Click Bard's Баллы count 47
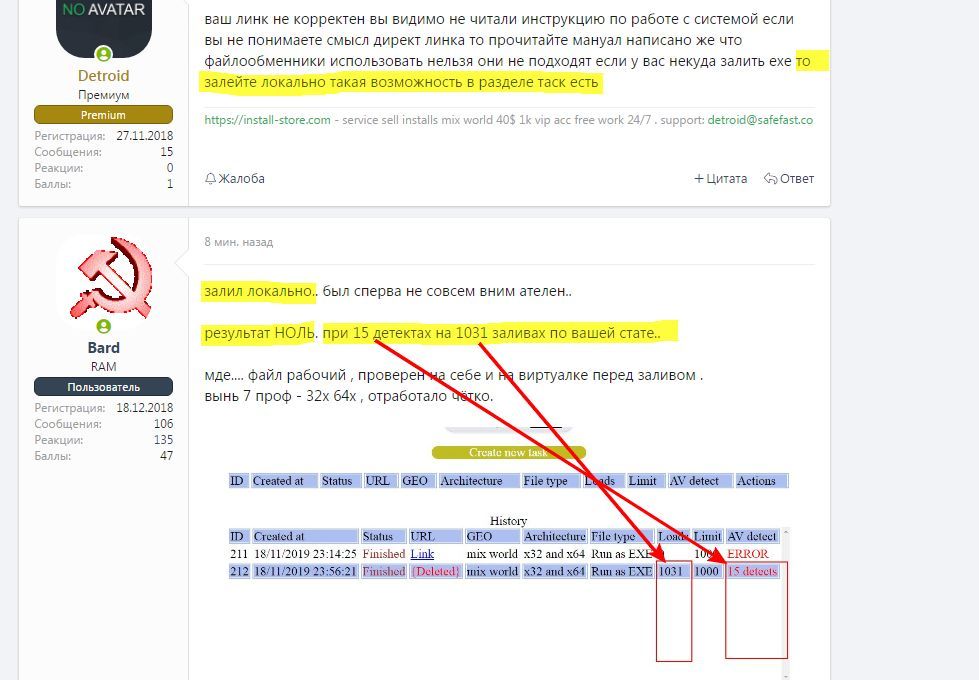This screenshot has height=680, width=979. coord(167,456)
